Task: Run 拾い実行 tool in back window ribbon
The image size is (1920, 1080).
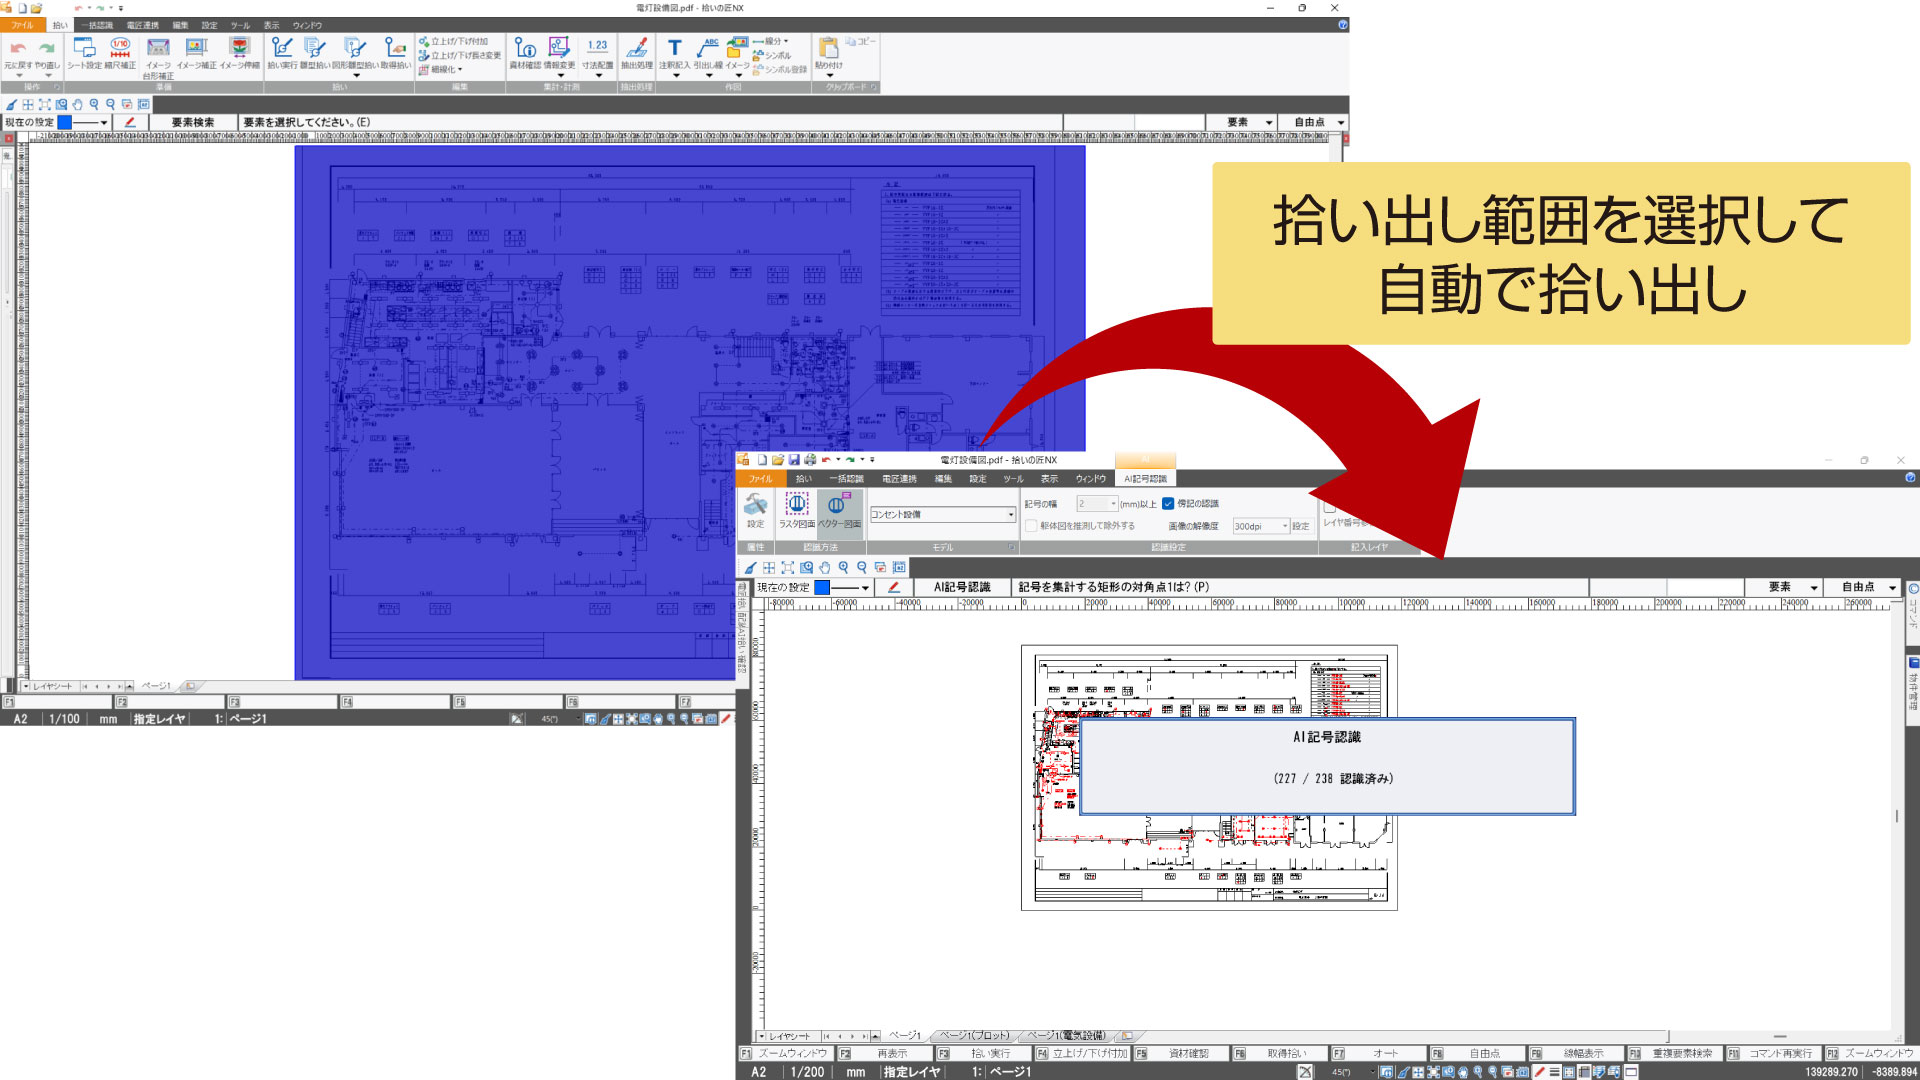Action: coord(282,54)
